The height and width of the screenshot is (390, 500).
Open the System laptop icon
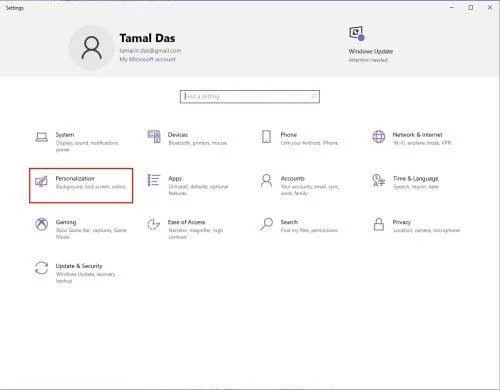41,137
